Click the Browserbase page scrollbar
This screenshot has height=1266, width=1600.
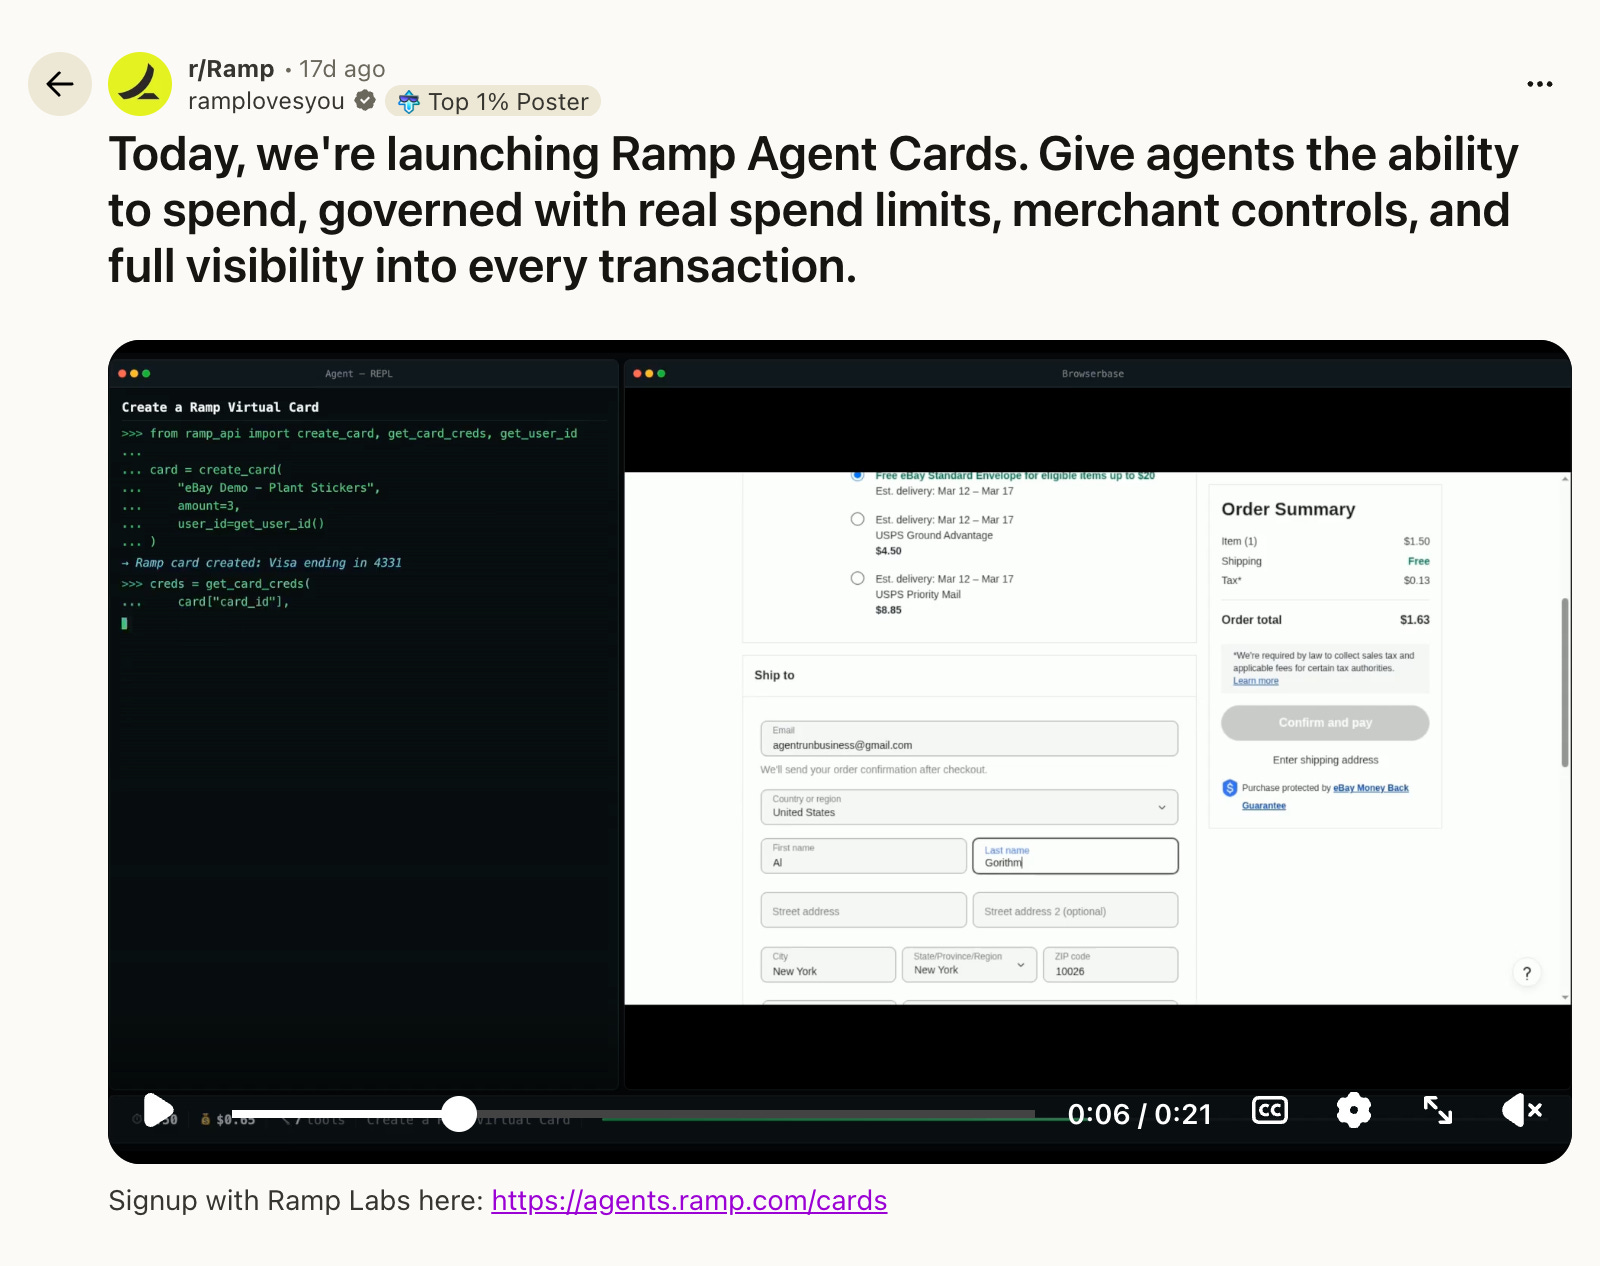click(1565, 683)
